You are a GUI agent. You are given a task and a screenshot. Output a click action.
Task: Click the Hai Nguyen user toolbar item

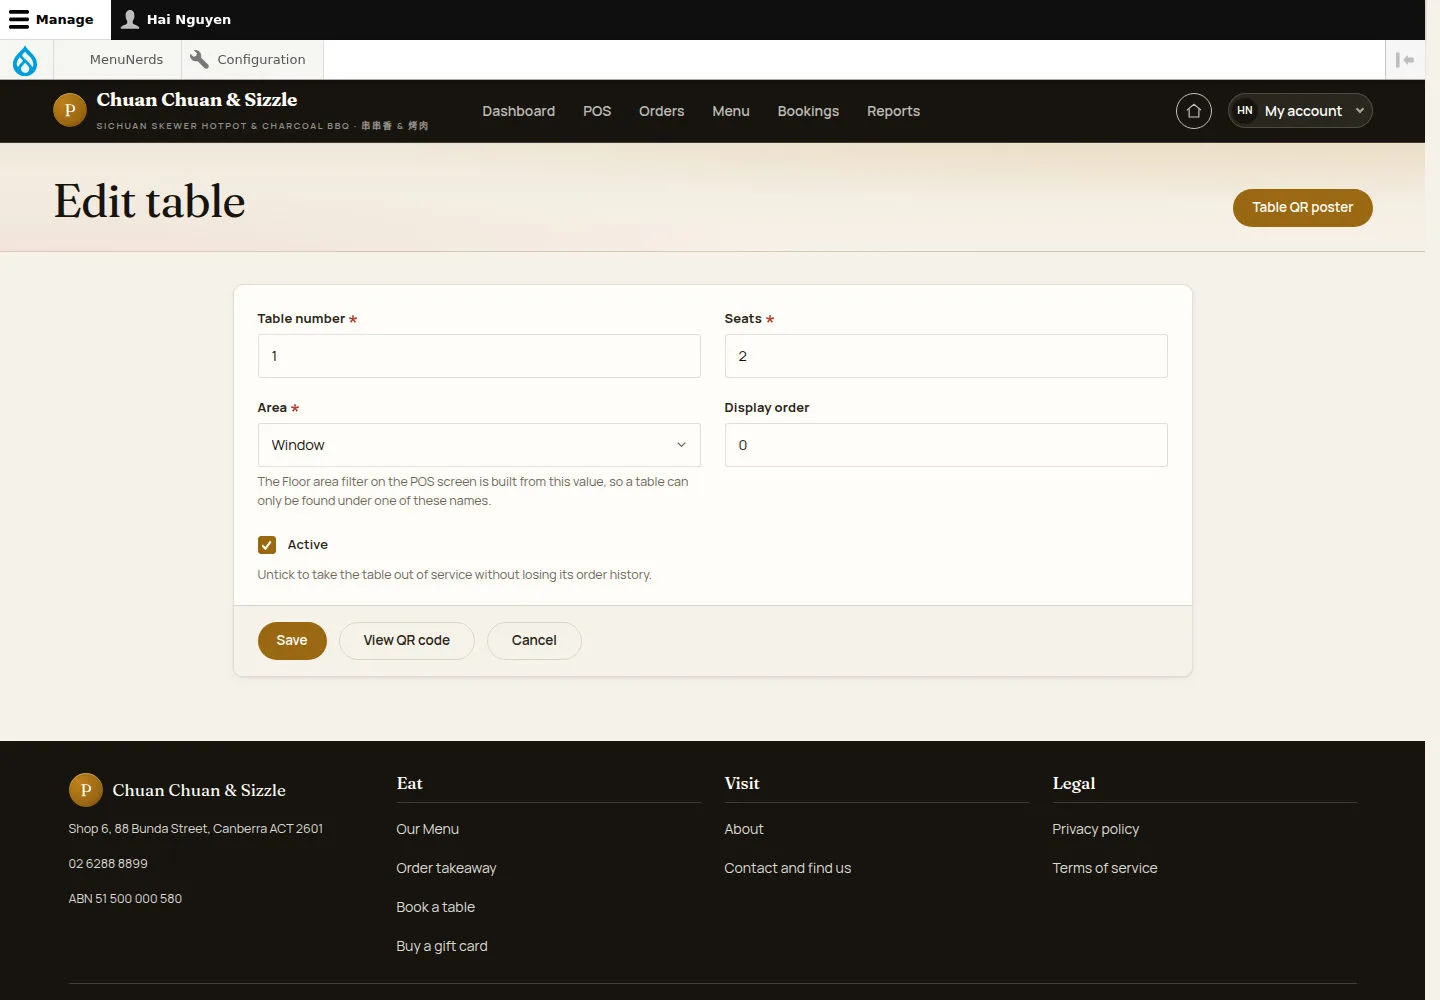[x=176, y=20]
